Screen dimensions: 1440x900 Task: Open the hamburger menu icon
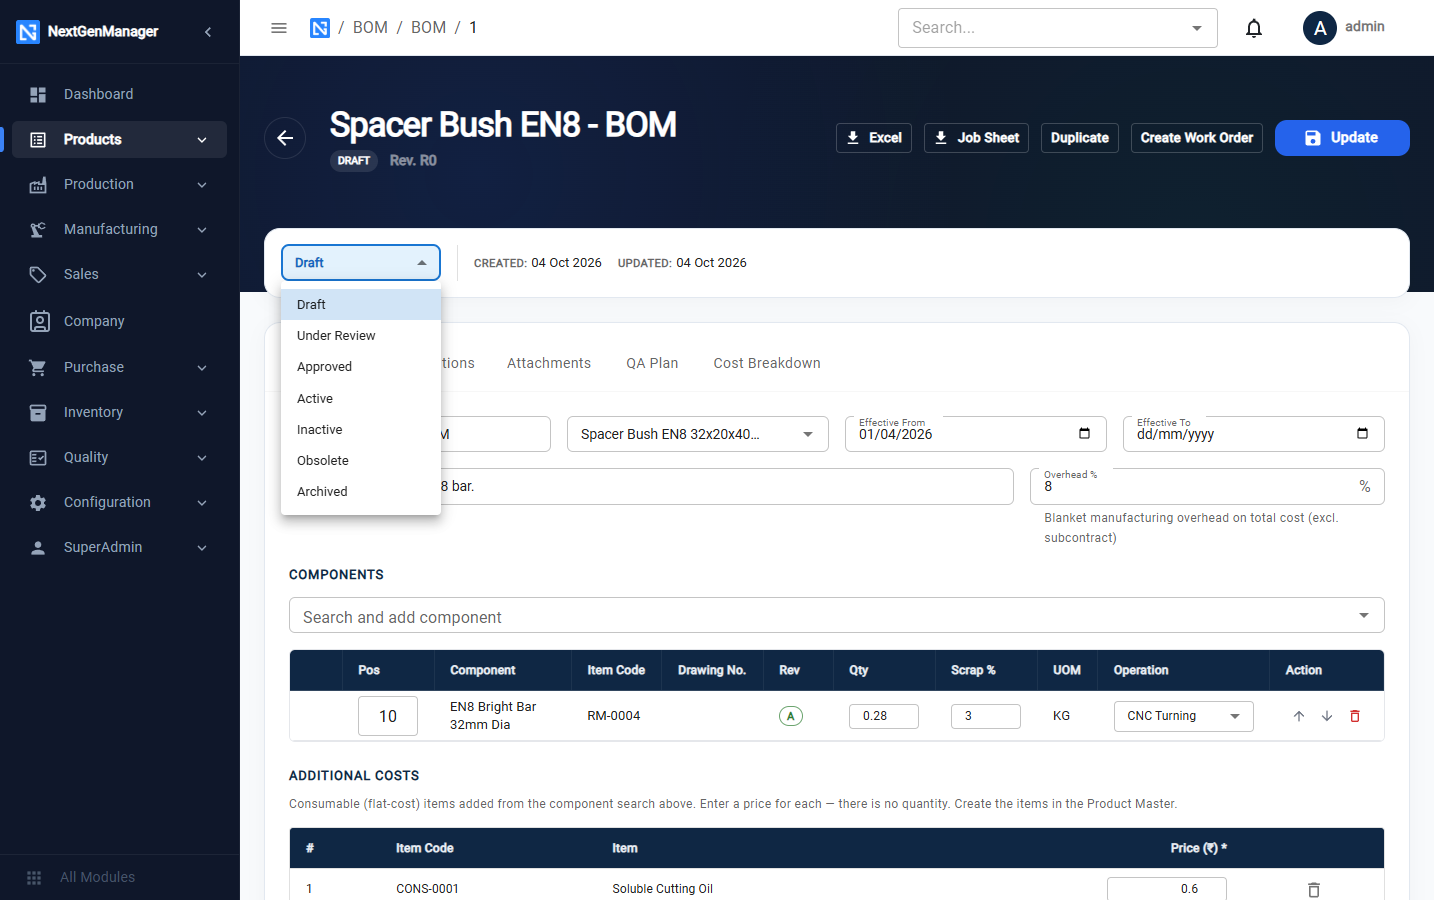(279, 28)
